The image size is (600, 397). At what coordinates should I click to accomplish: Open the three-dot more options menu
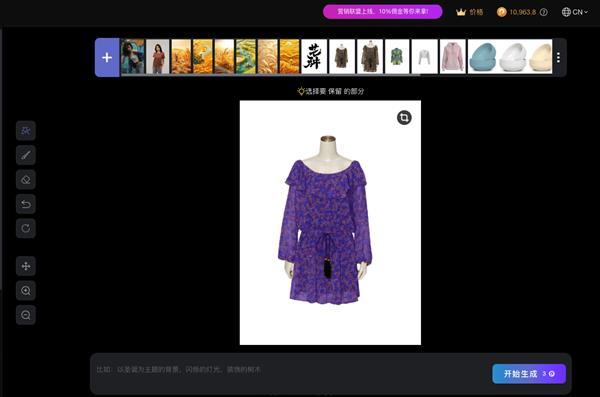pos(558,57)
